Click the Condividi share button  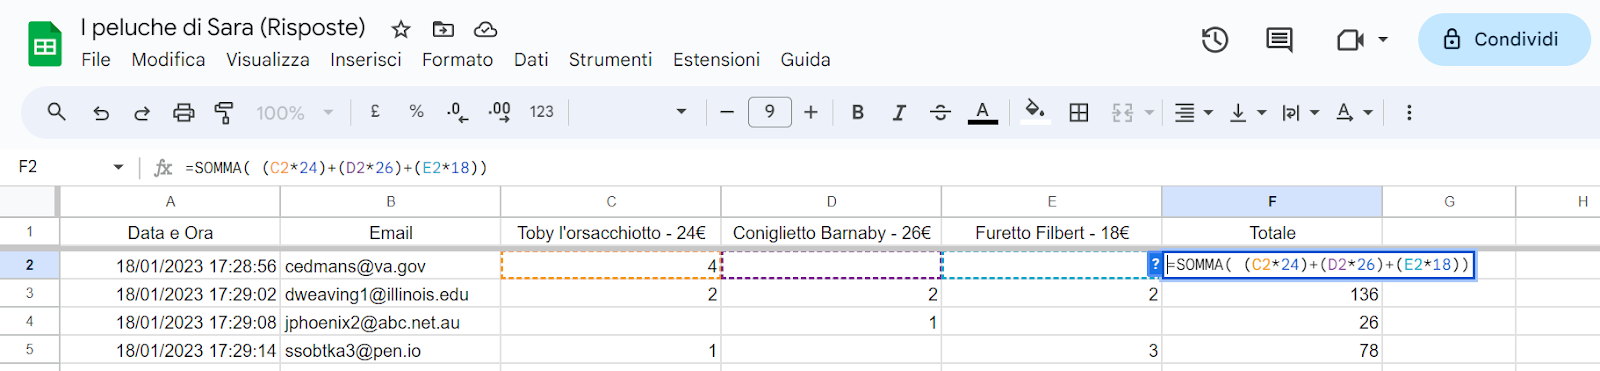pyautogui.click(x=1504, y=40)
